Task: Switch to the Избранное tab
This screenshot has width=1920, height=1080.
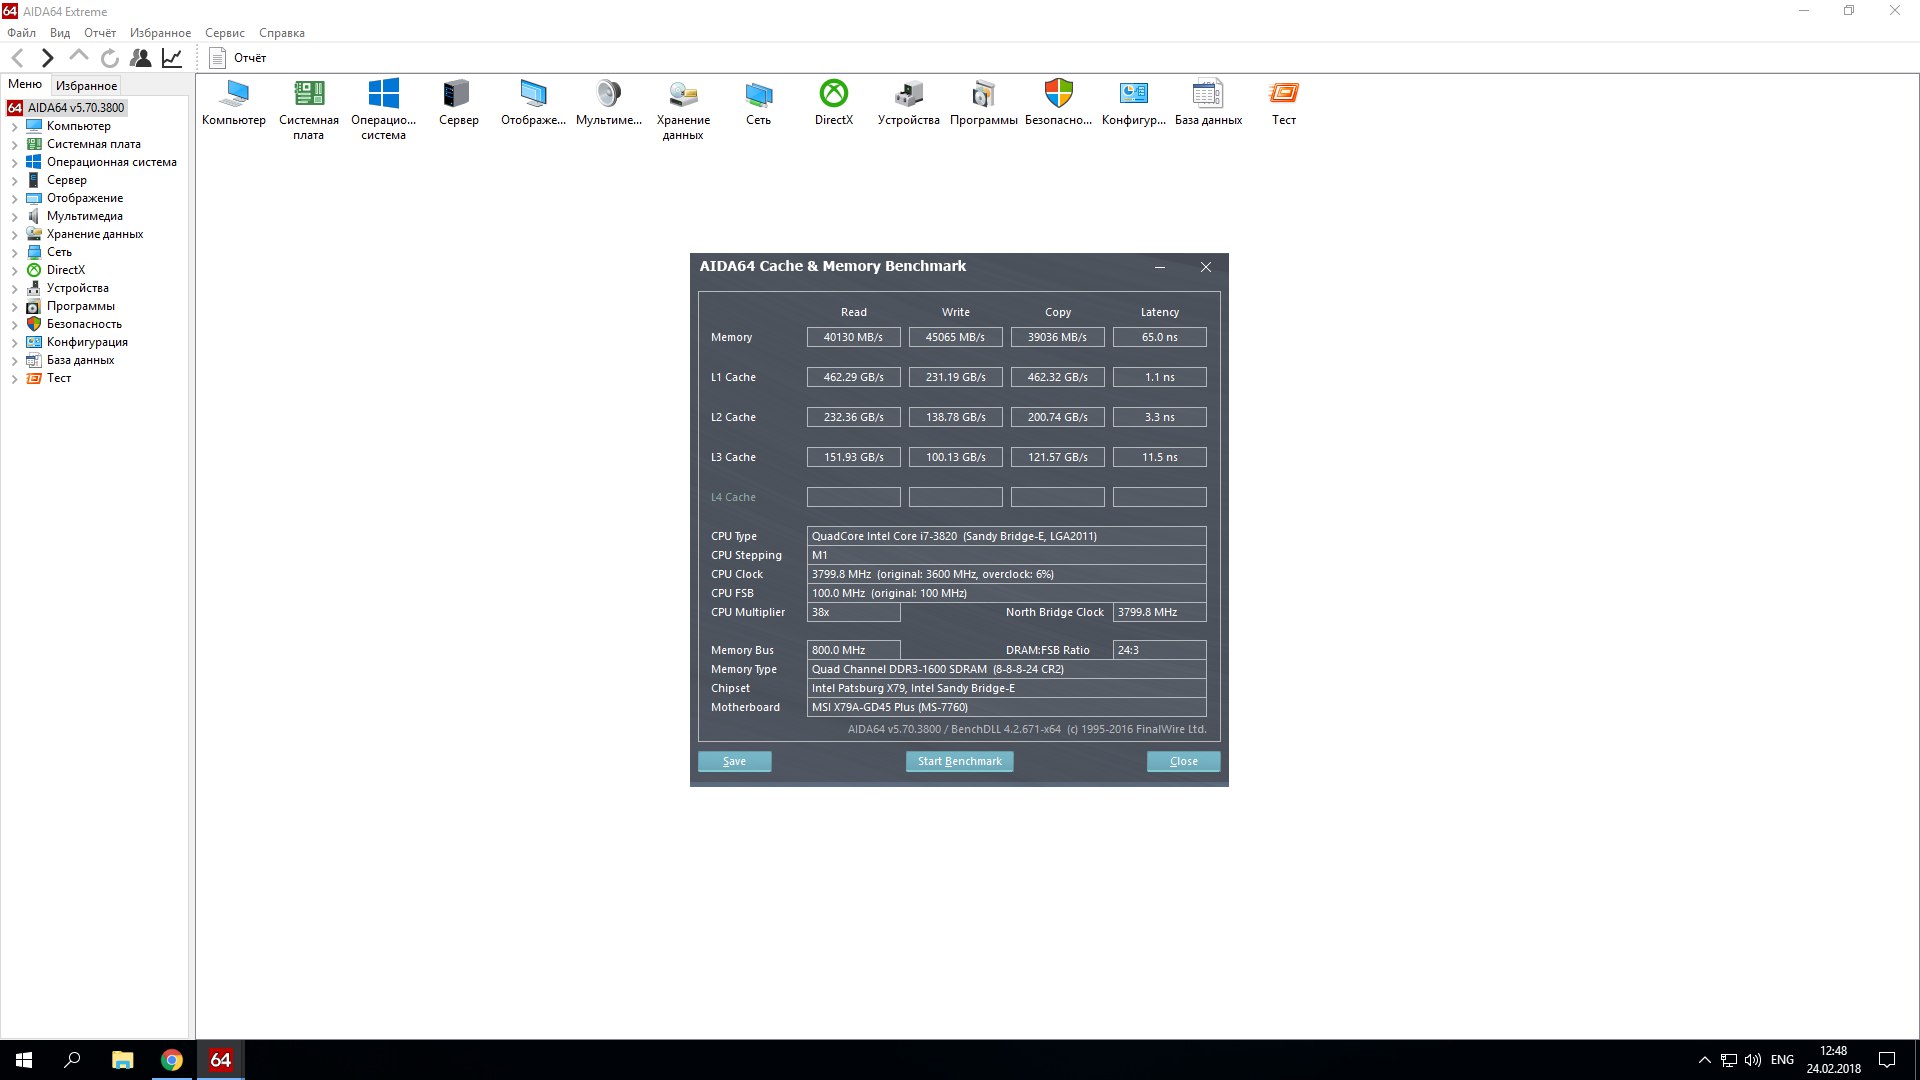Action: point(86,85)
